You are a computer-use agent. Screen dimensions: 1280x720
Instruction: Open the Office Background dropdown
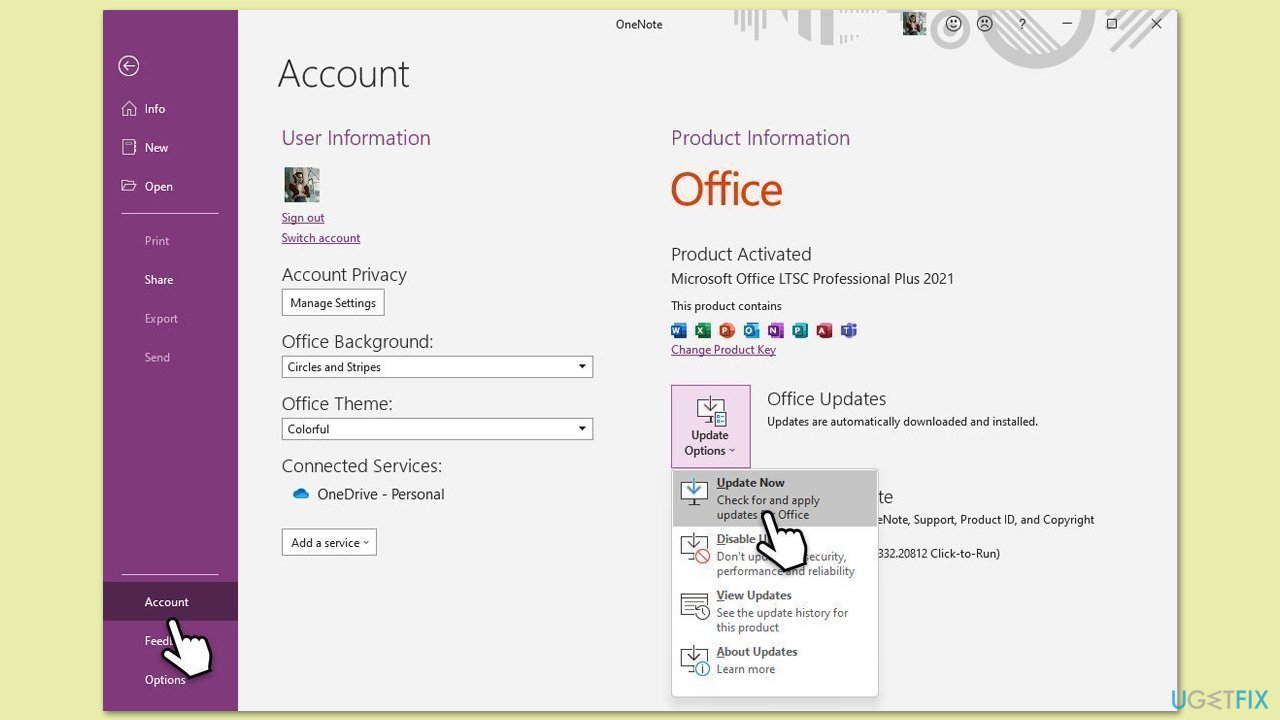pyautogui.click(x=437, y=366)
